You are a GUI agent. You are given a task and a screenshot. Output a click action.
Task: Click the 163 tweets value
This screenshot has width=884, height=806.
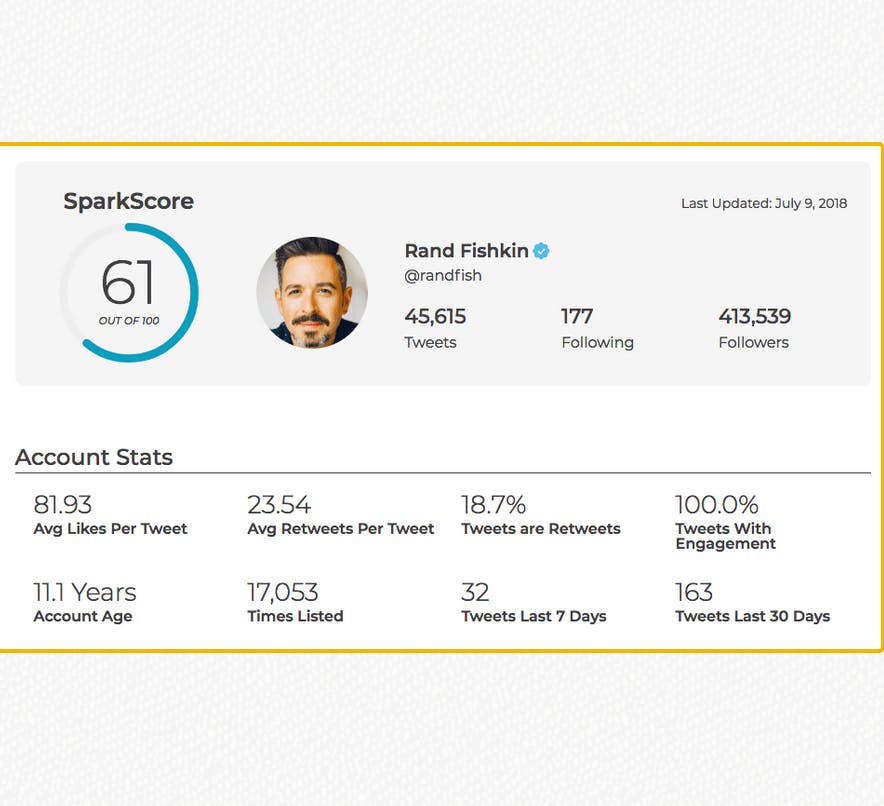point(695,592)
